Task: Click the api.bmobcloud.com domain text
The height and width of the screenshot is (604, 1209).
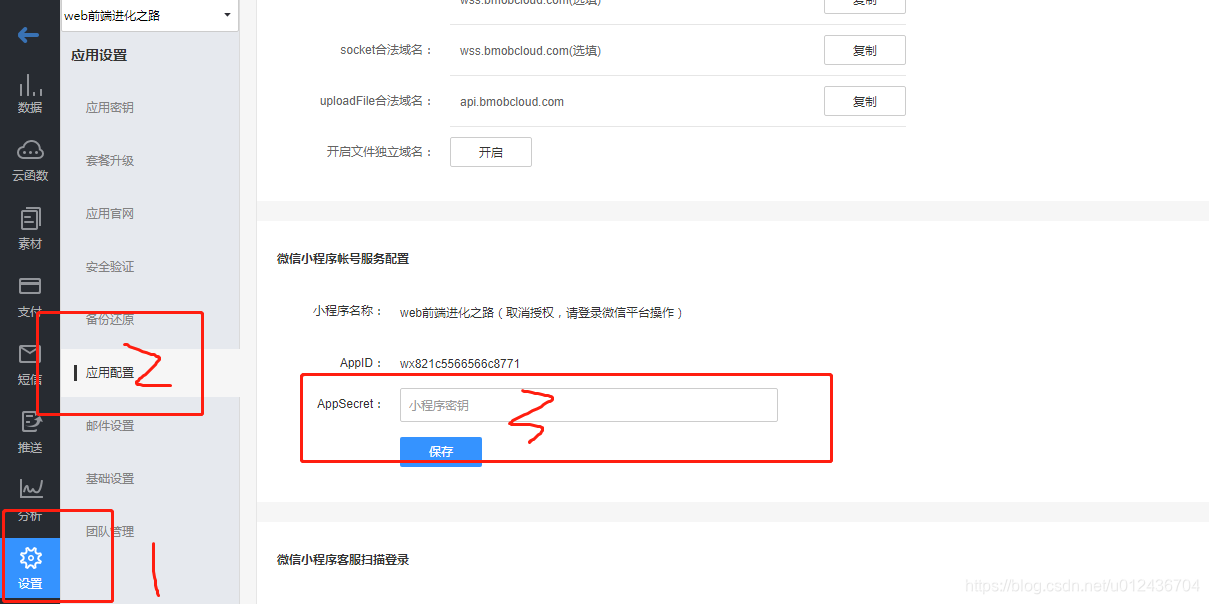Action: (512, 102)
